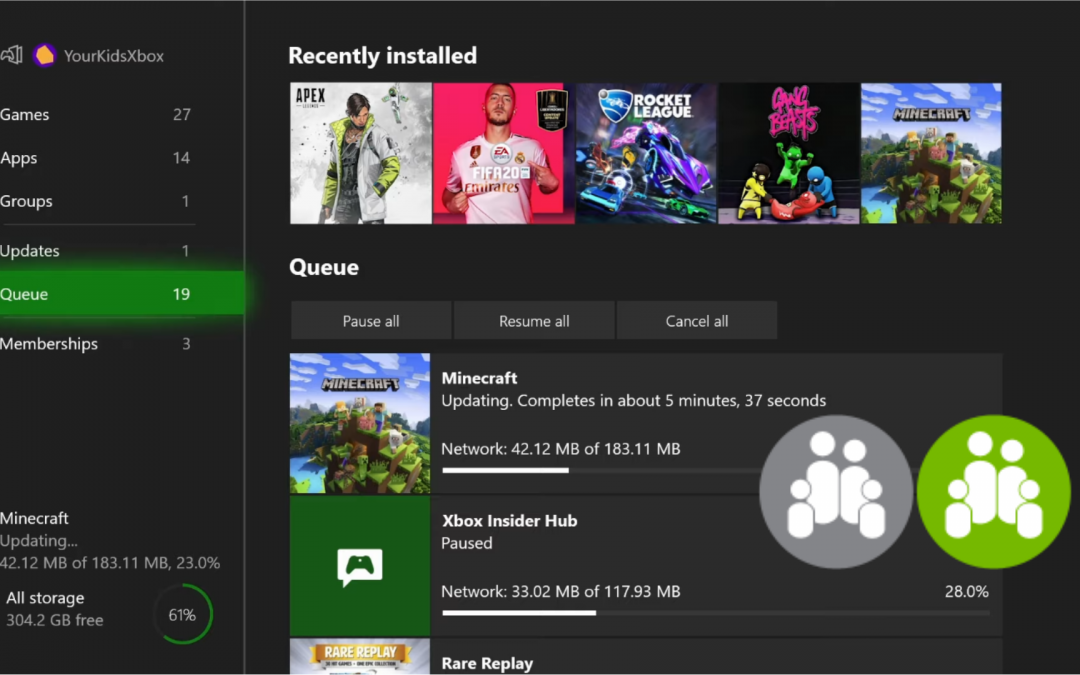Screen dimensions: 1080x675
Task: Click the sidebar 'Updating...' status text
Action: (x=39, y=541)
